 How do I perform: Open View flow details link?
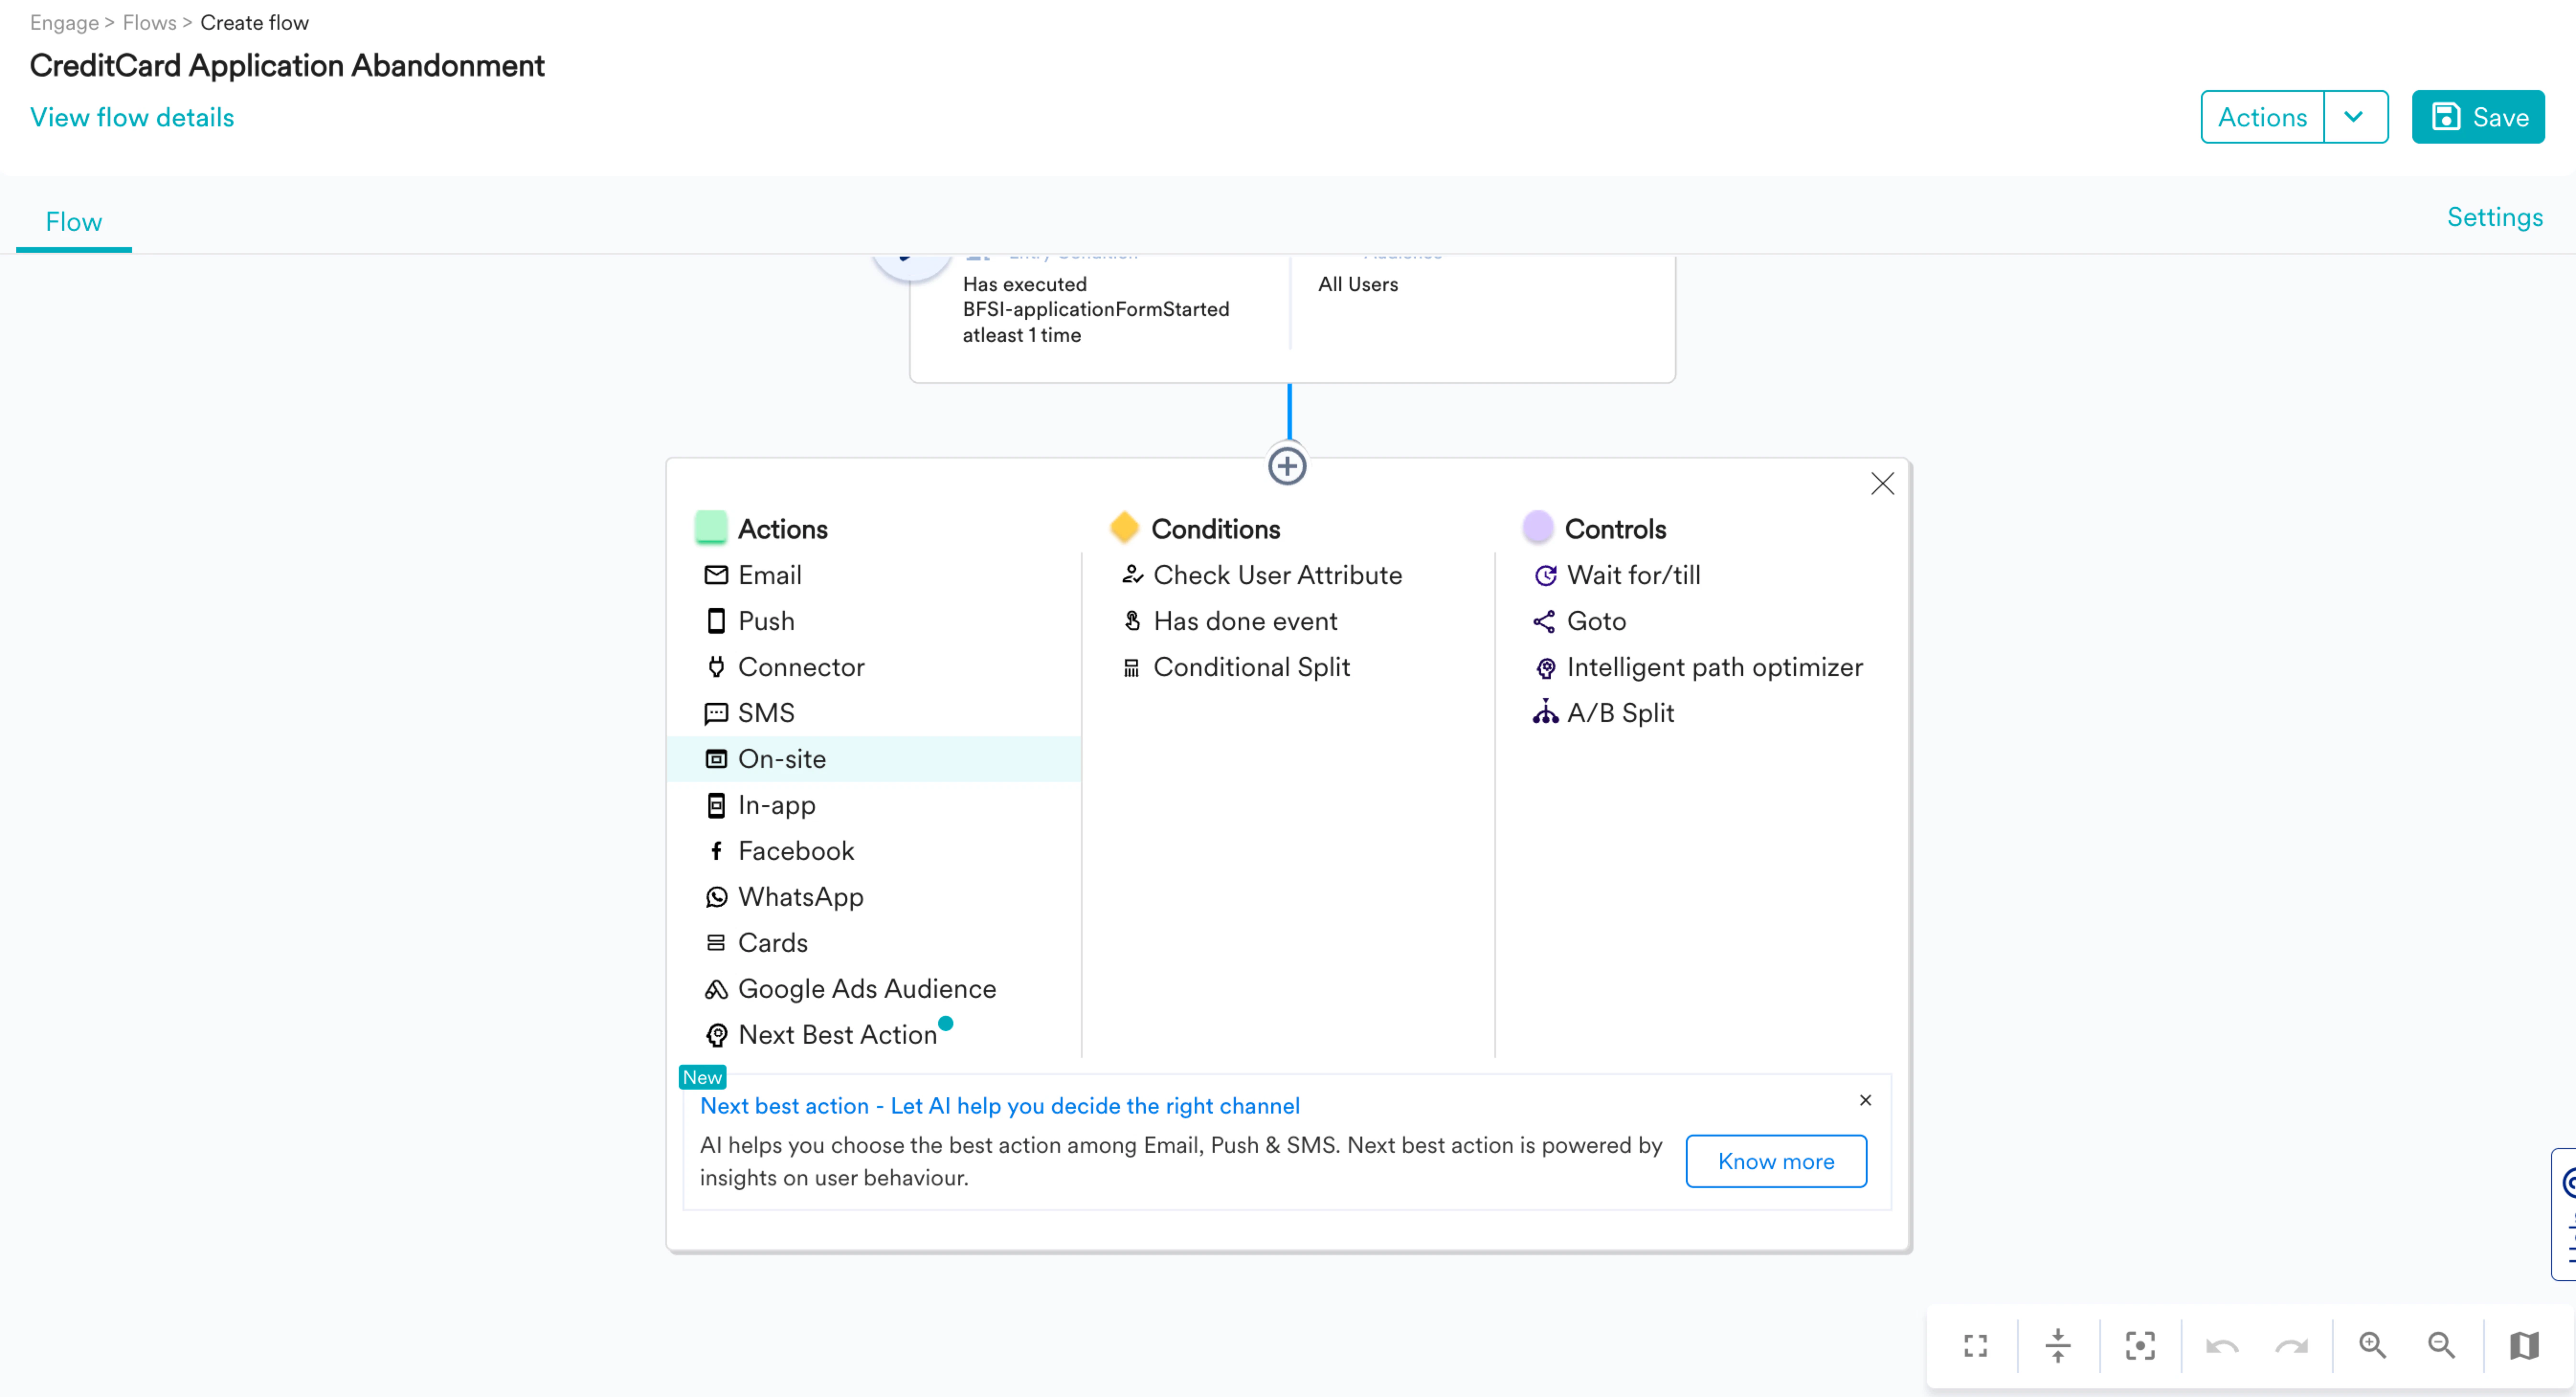[x=131, y=117]
